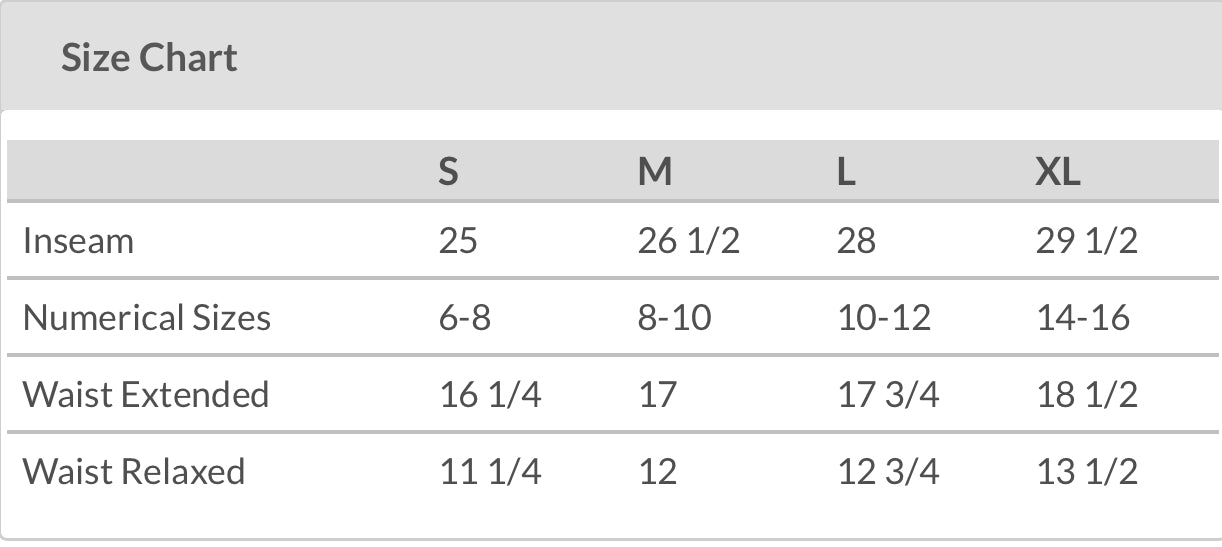Viewport: 1222px width, 547px height.
Task: Click the large inseam value 28
Action: coord(856,241)
